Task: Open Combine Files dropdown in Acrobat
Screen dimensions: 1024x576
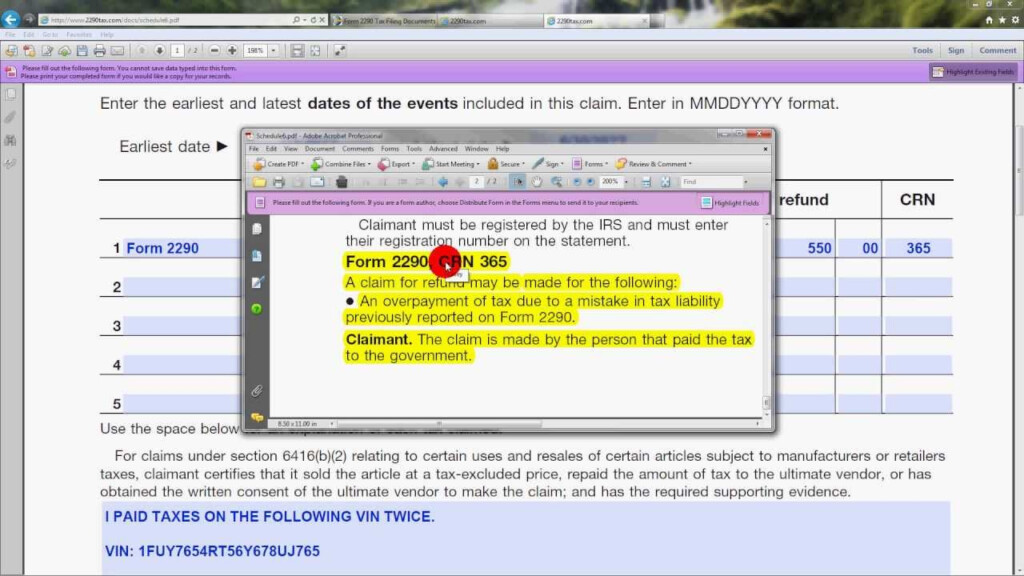Action: pos(341,164)
